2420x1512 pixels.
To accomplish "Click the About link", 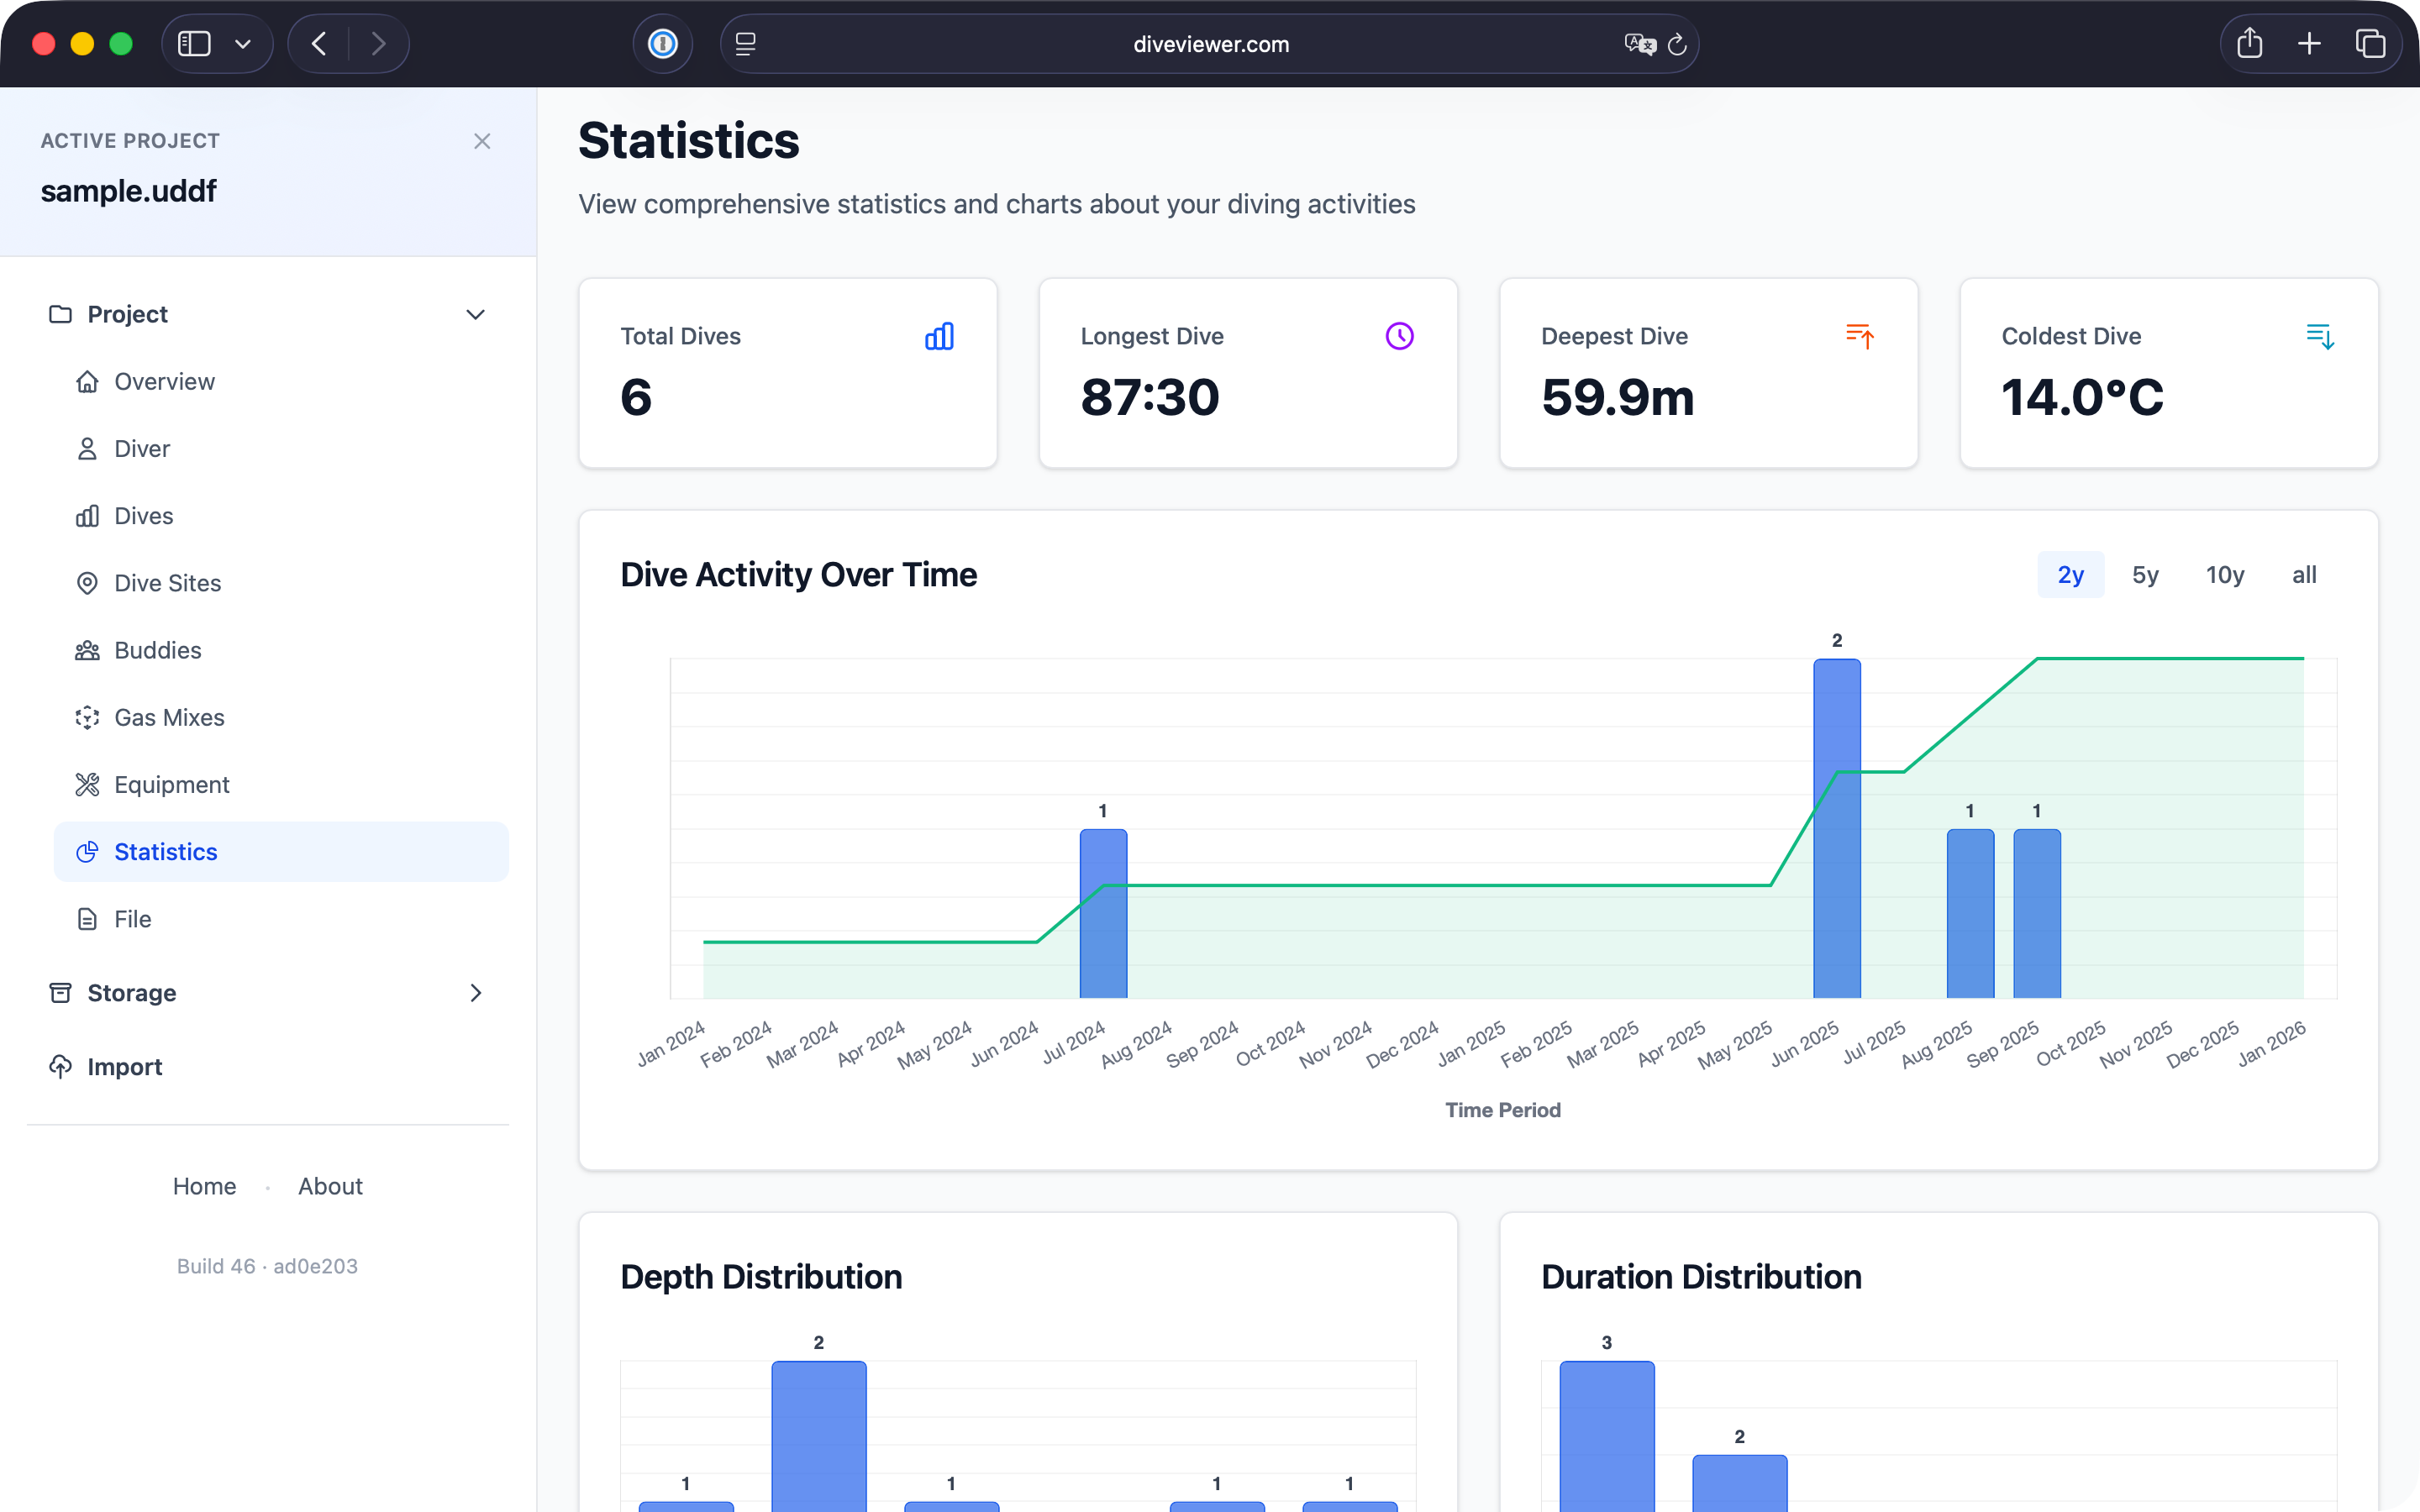I will (330, 1186).
